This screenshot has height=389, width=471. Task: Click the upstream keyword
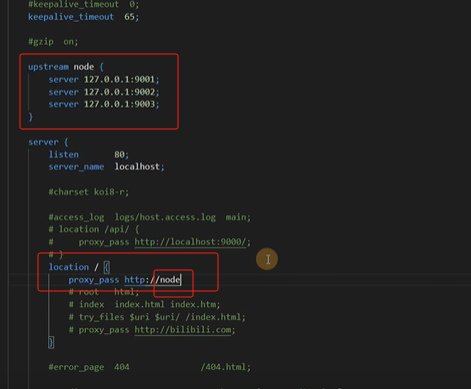click(x=48, y=67)
